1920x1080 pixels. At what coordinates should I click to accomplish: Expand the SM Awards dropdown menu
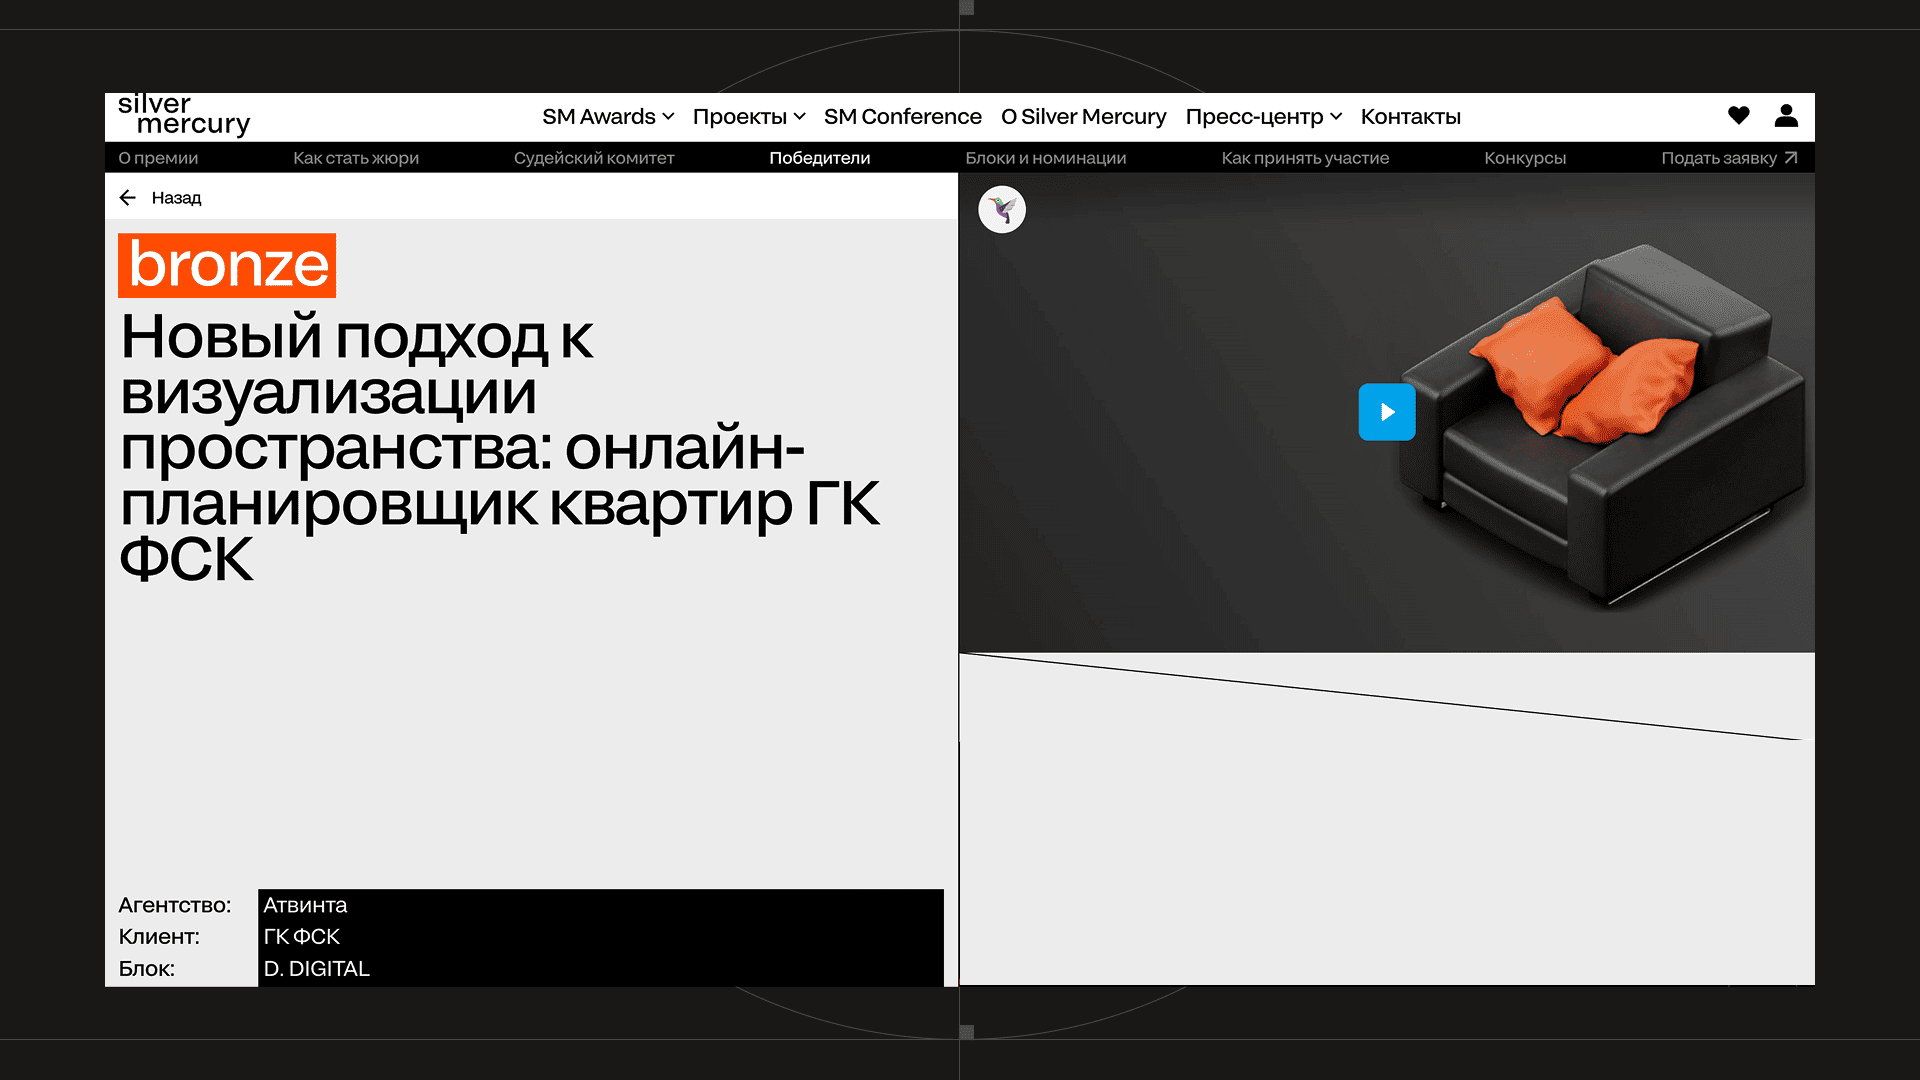tap(608, 117)
